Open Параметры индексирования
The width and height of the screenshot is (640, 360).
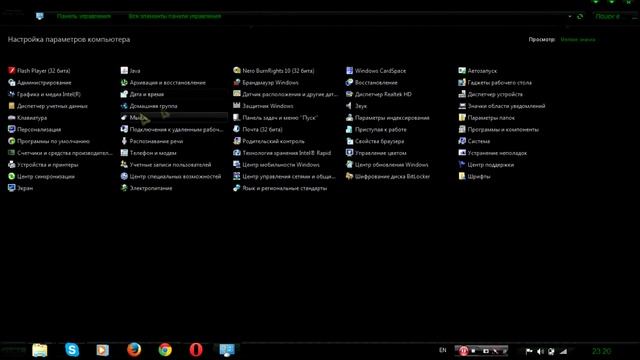tap(392, 118)
